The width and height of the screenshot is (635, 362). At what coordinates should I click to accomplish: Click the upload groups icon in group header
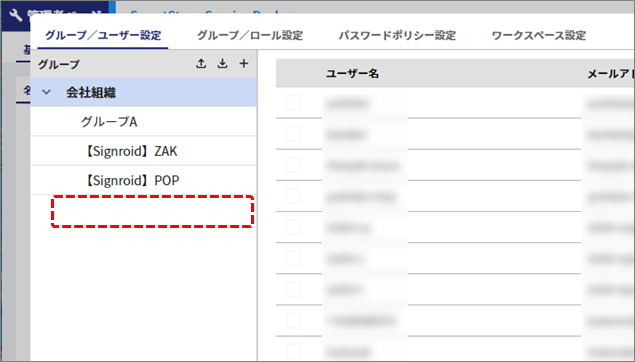click(x=201, y=64)
